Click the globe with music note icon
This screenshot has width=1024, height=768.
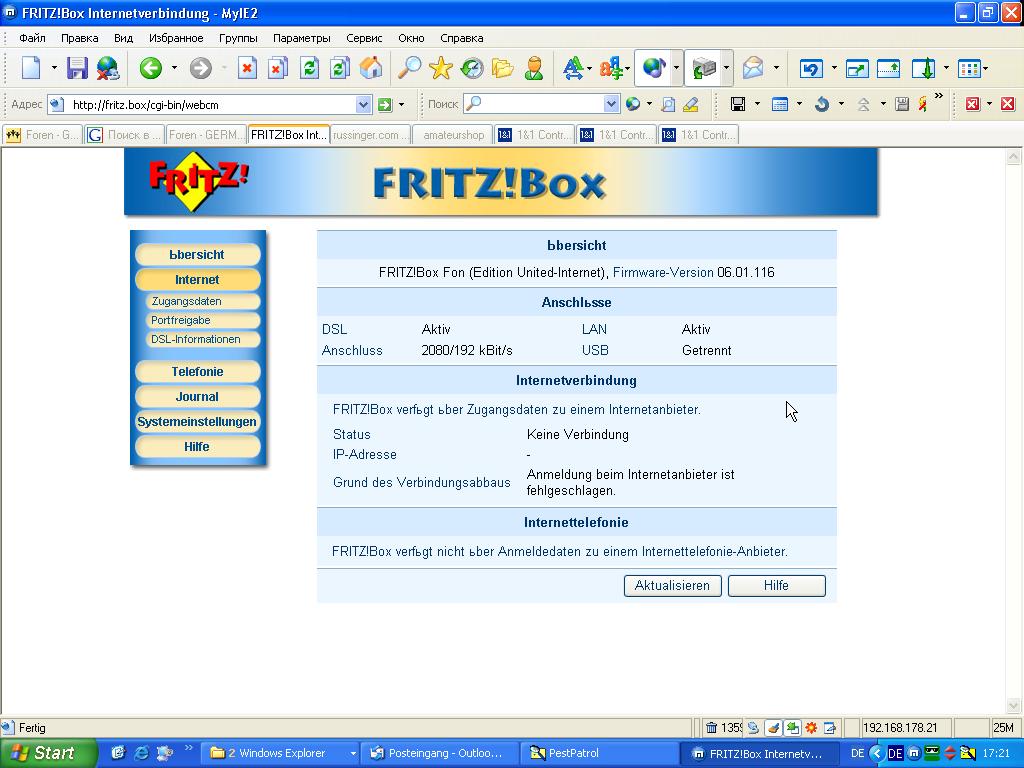(x=654, y=67)
